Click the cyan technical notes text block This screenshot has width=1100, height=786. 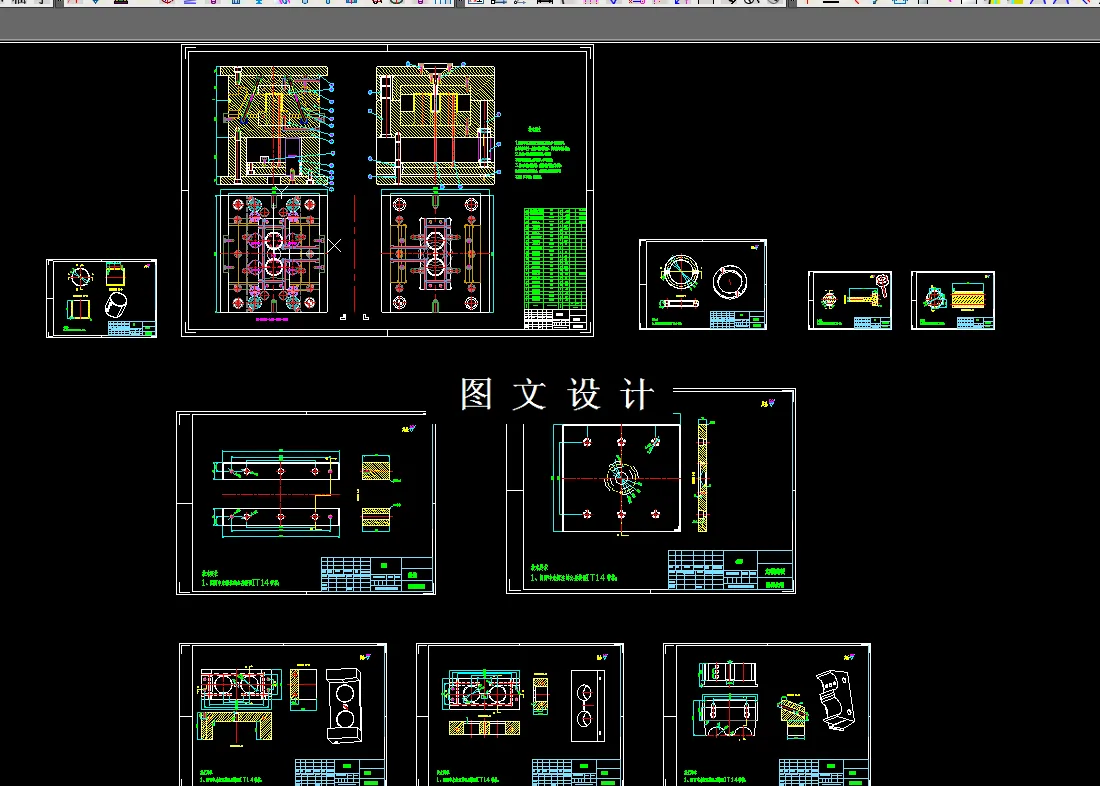542,154
